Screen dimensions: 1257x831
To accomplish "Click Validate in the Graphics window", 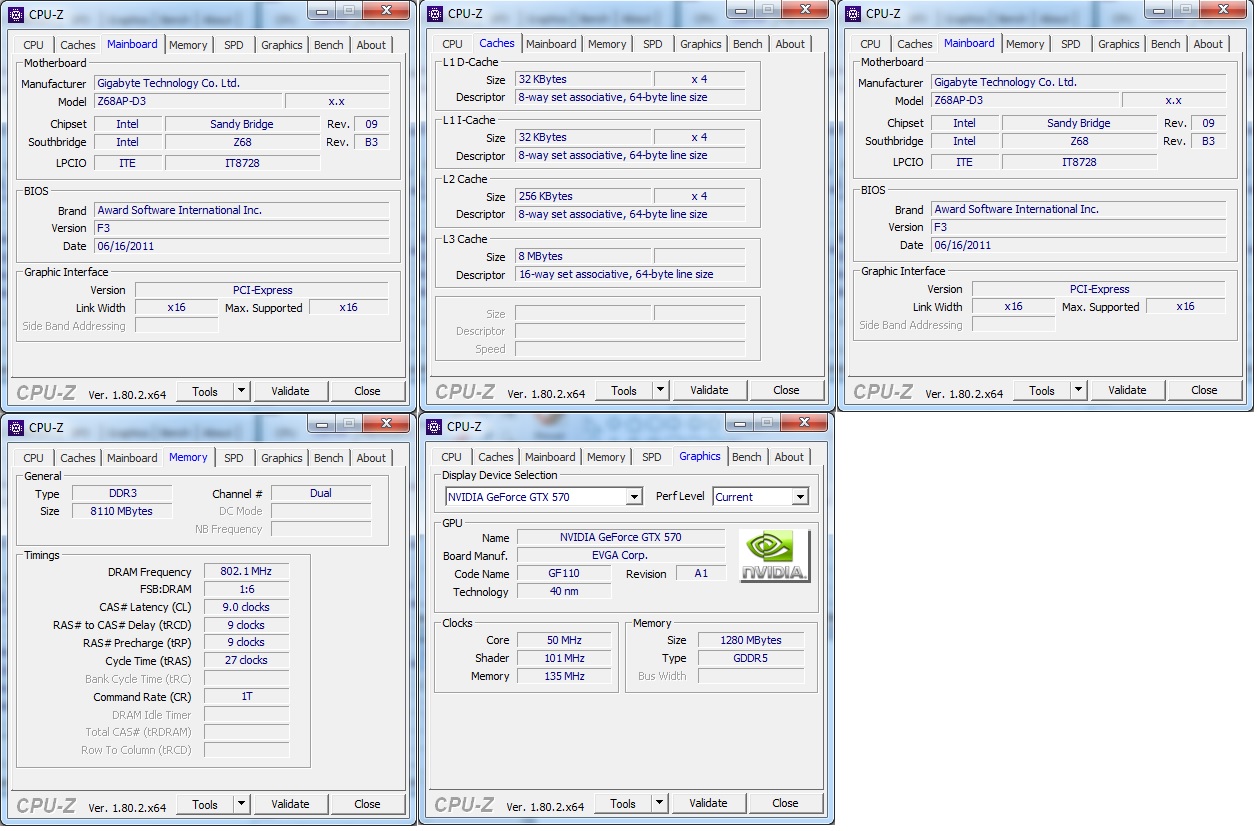I will 708,803.
